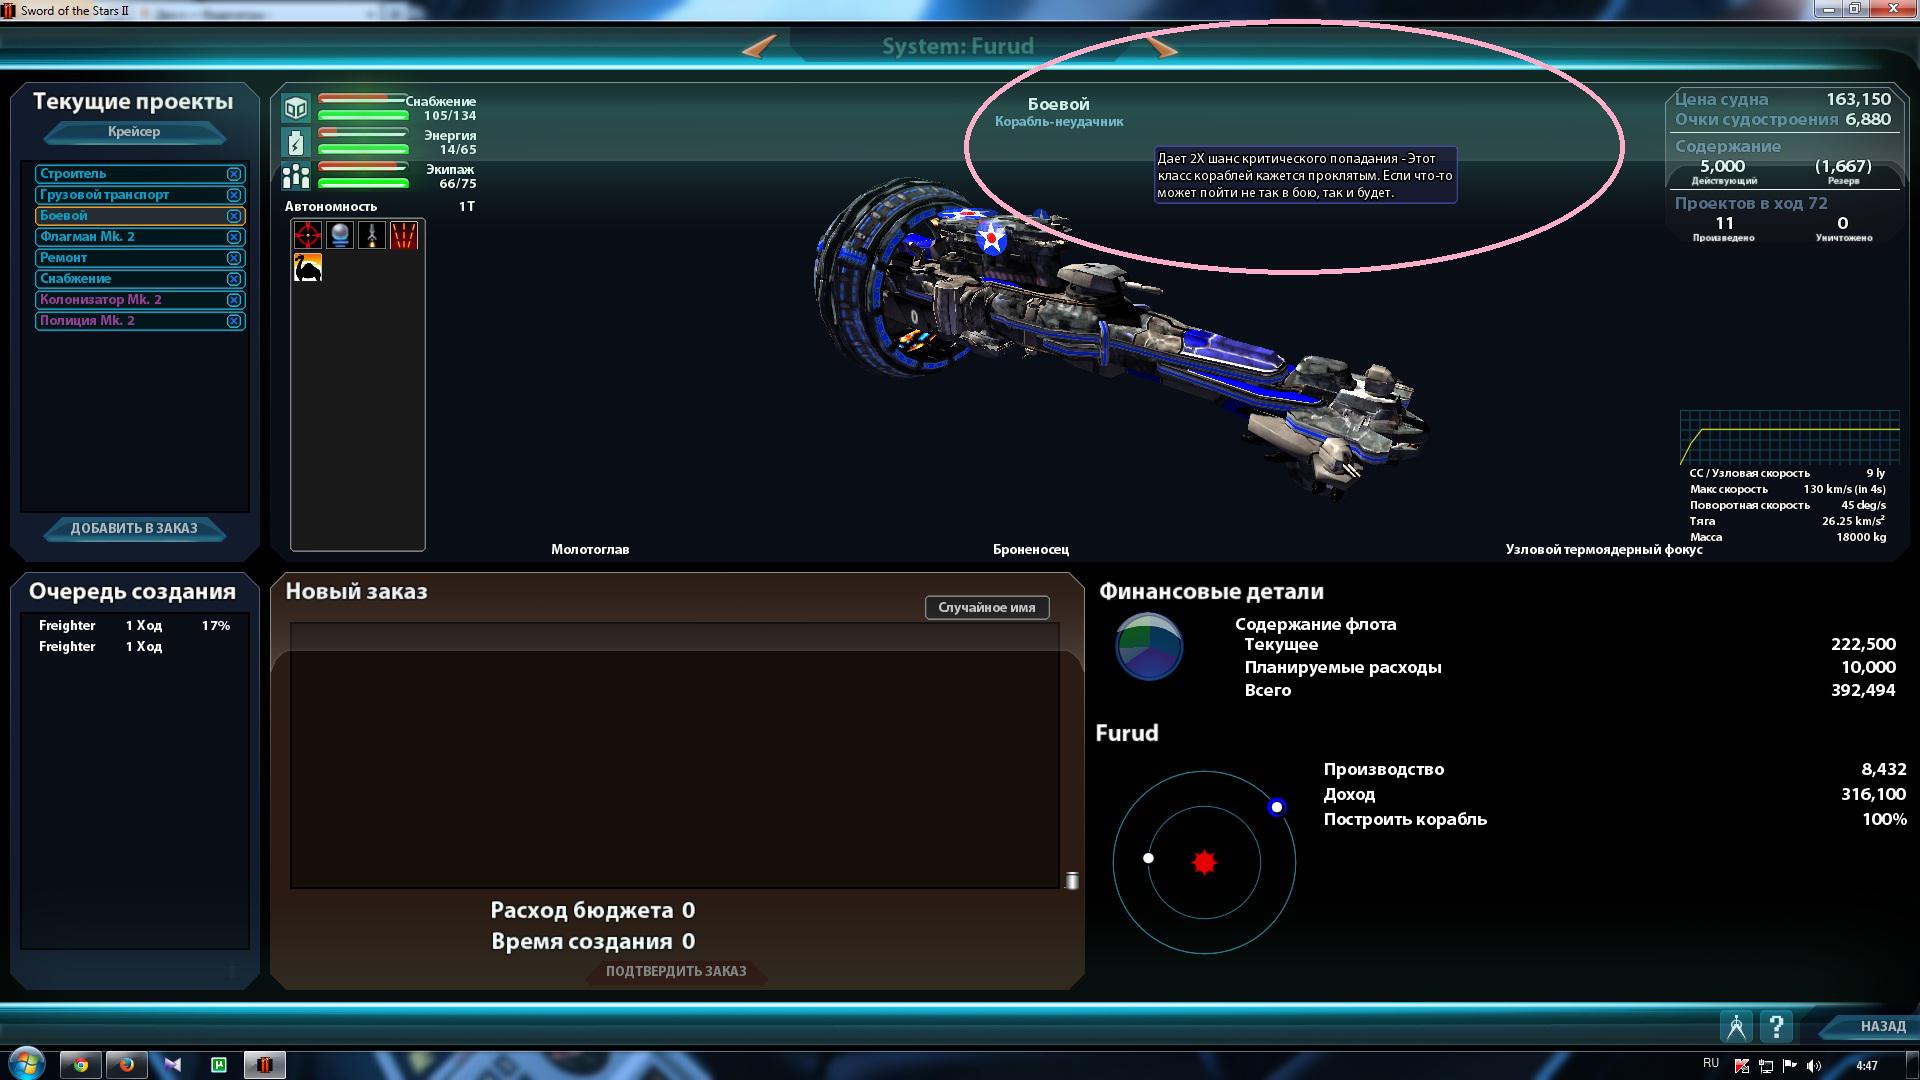Image resolution: width=1920 pixels, height=1080 pixels.
Task: Open the Крейсер ship class selector
Action: point(134,132)
